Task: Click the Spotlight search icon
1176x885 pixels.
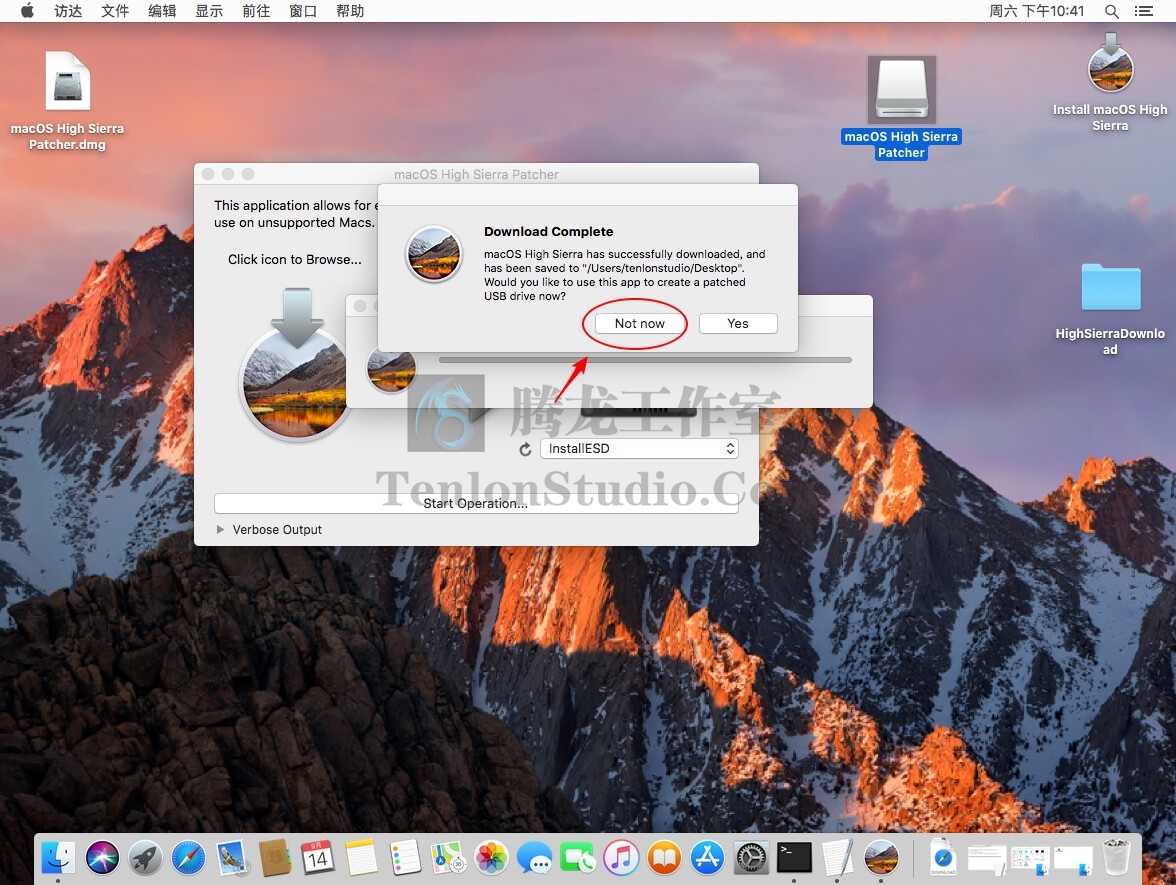Action: tap(1112, 11)
